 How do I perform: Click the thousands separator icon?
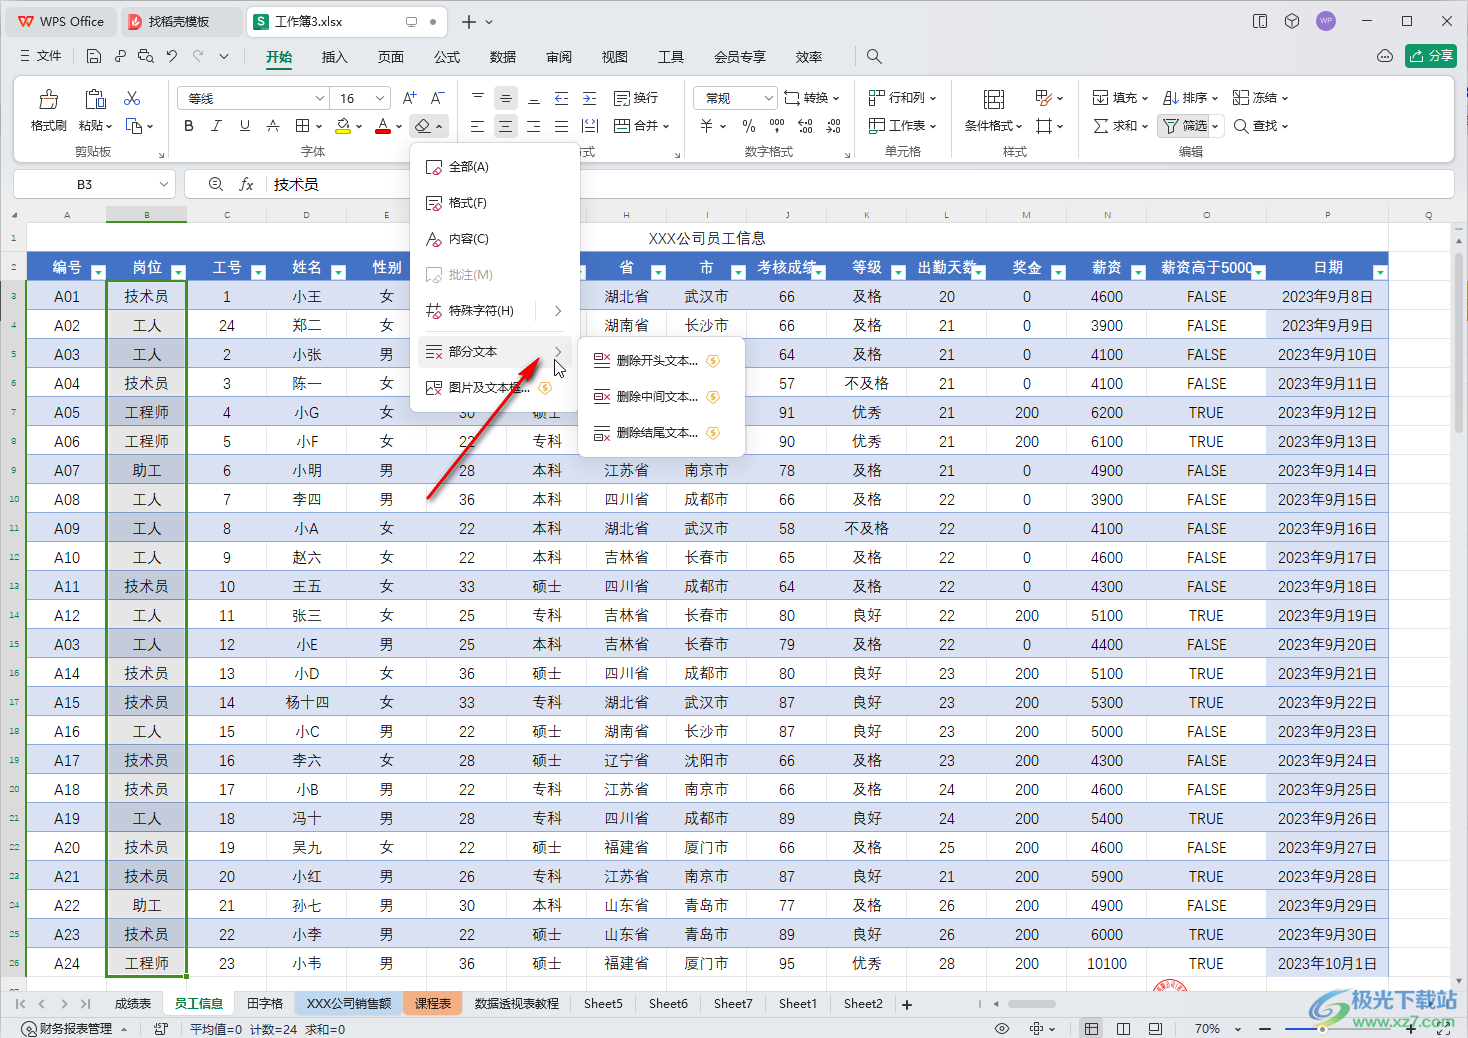(x=777, y=126)
